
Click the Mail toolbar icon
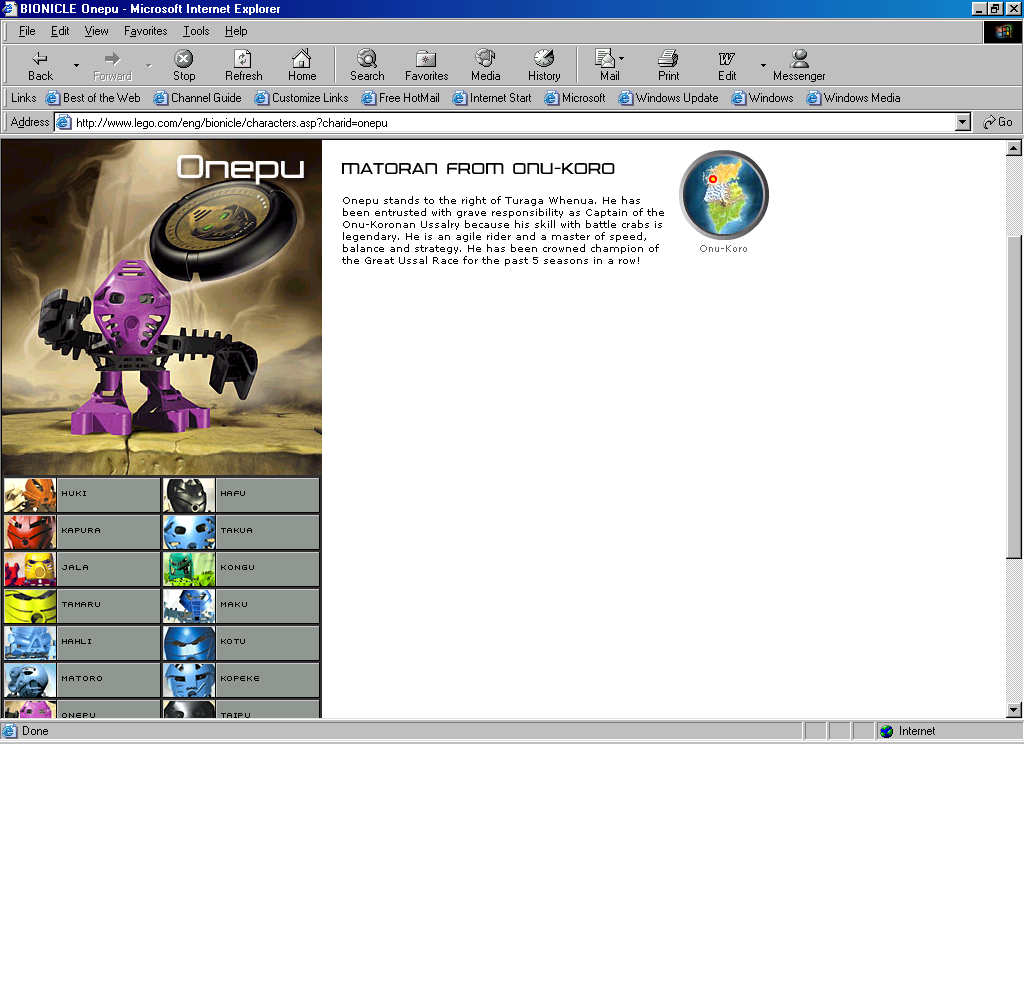[605, 58]
